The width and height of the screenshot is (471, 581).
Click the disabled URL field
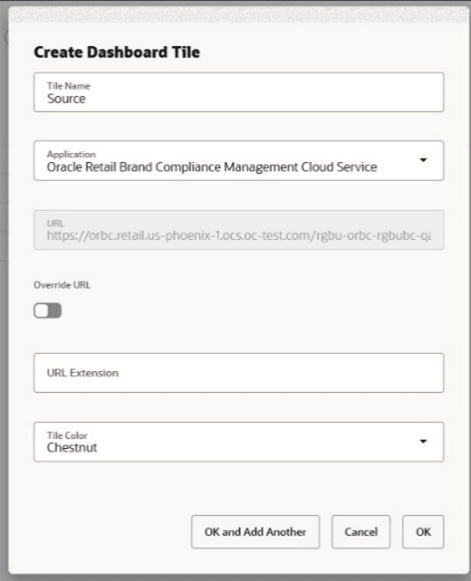[239, 230]
